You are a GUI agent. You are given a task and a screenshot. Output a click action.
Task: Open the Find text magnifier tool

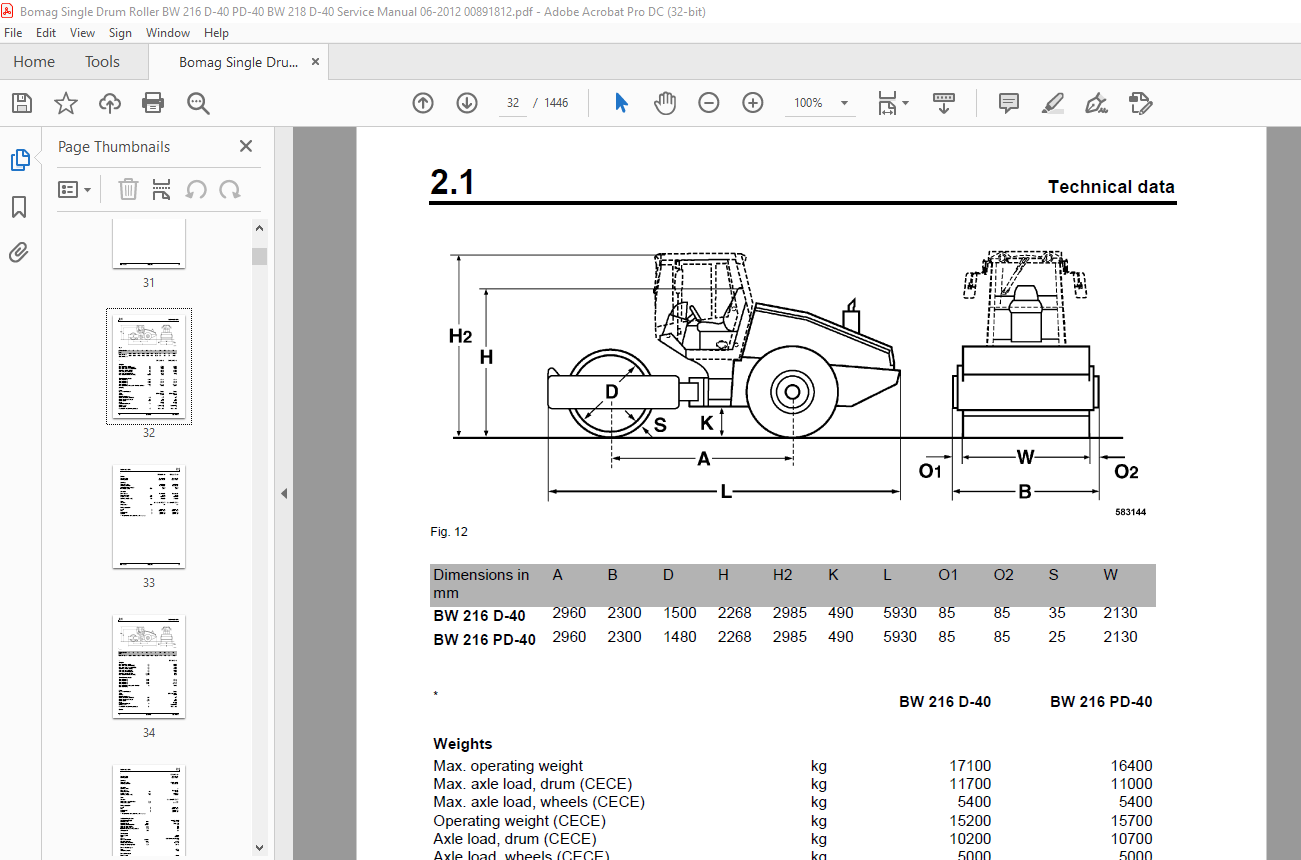coord(197,103)
